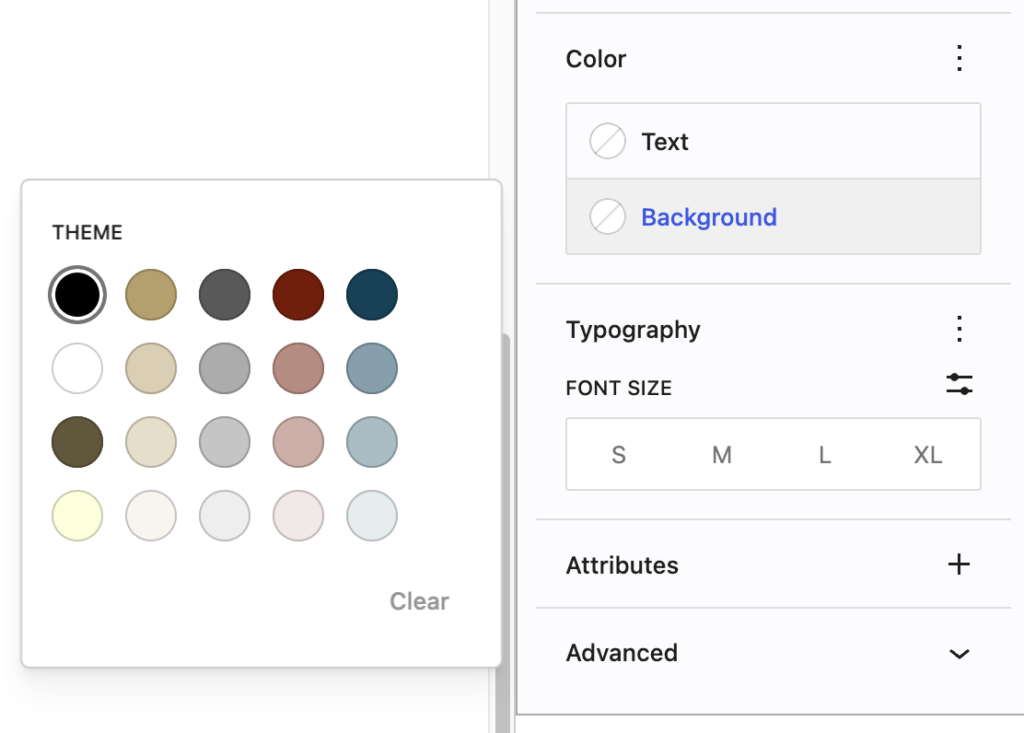
Task: Pick the beige swatch in second row
Action: coord(151,368)
